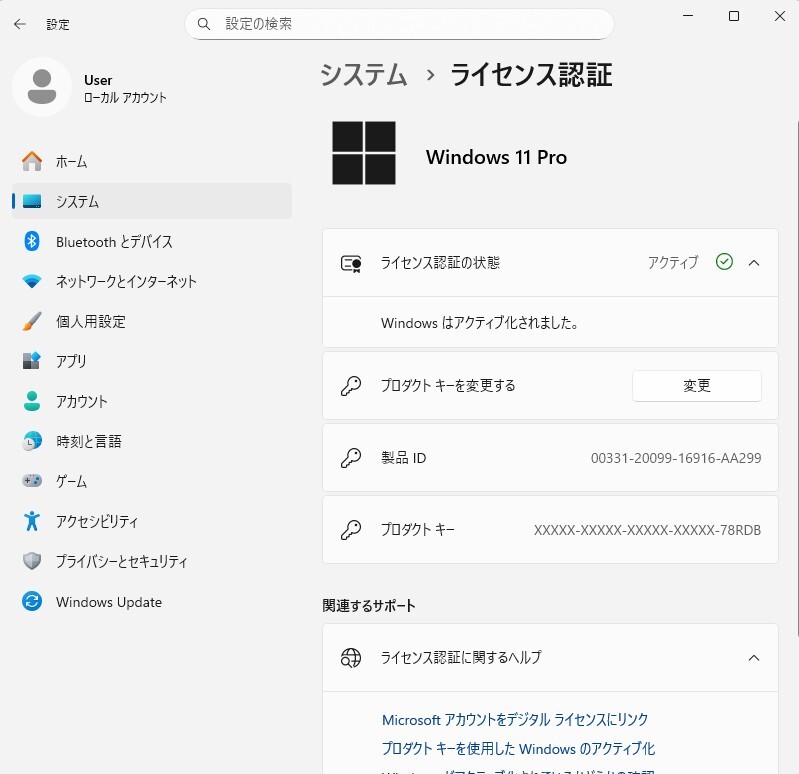Go to 時刻と言語 settings

[152, 441]
